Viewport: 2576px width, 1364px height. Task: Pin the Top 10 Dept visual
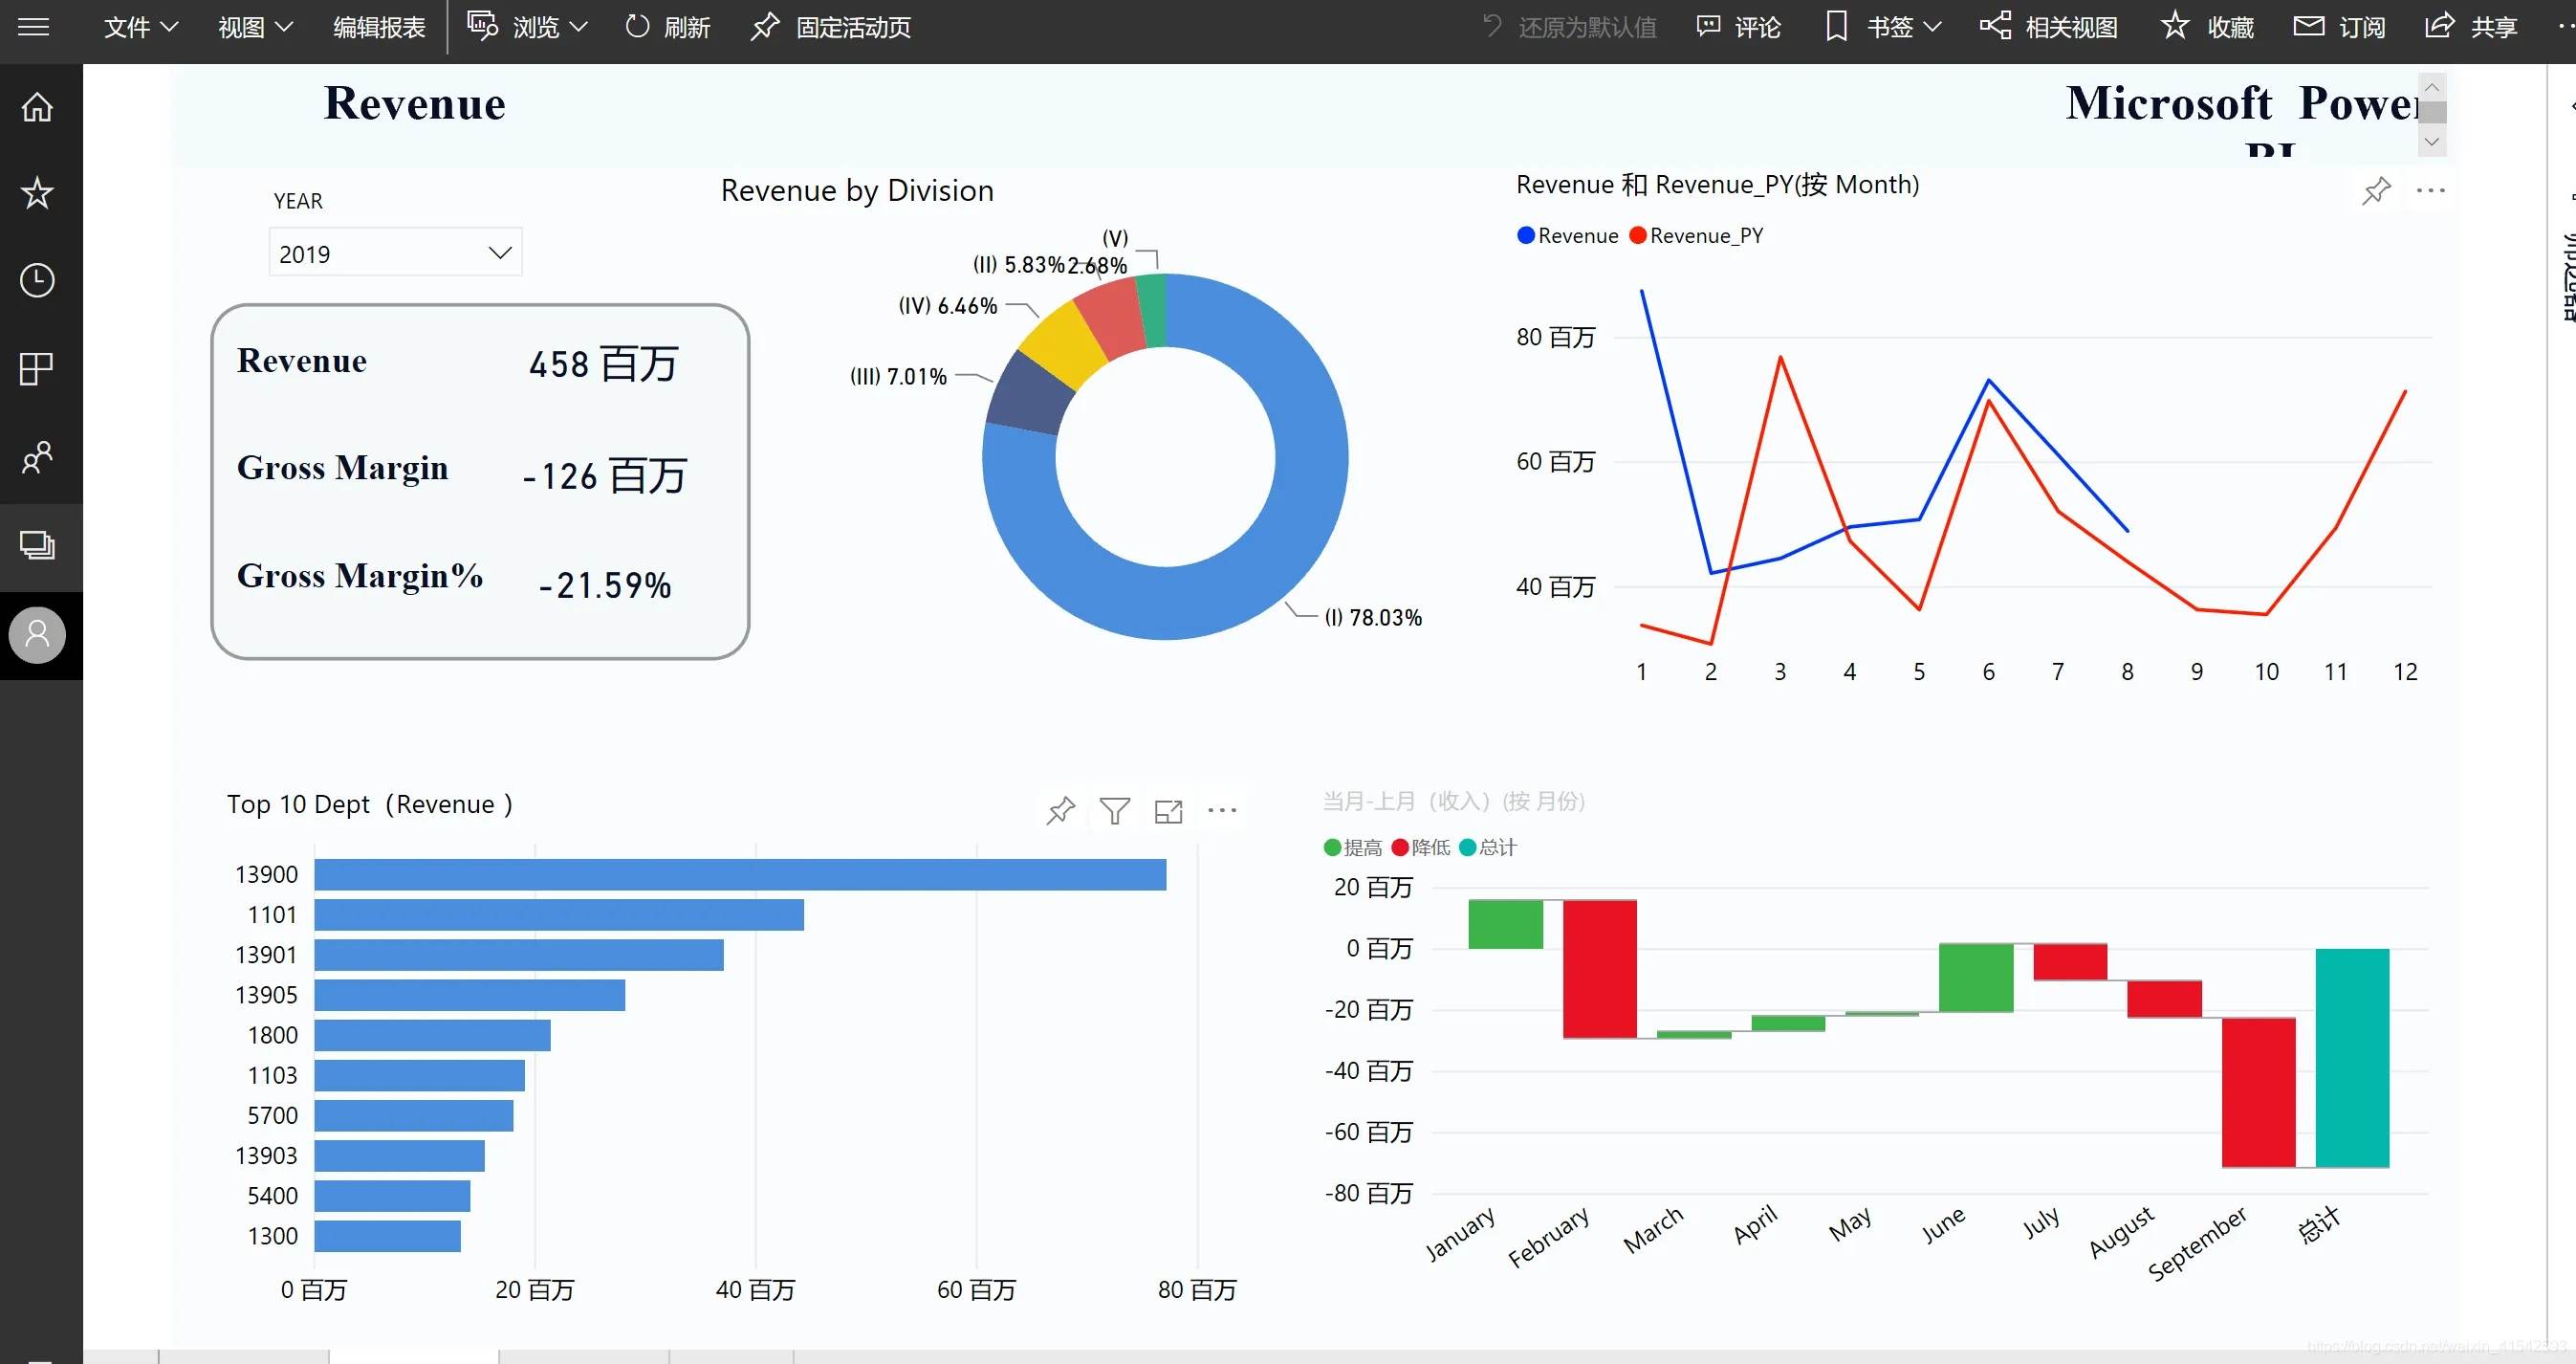tap(1061, 810)
